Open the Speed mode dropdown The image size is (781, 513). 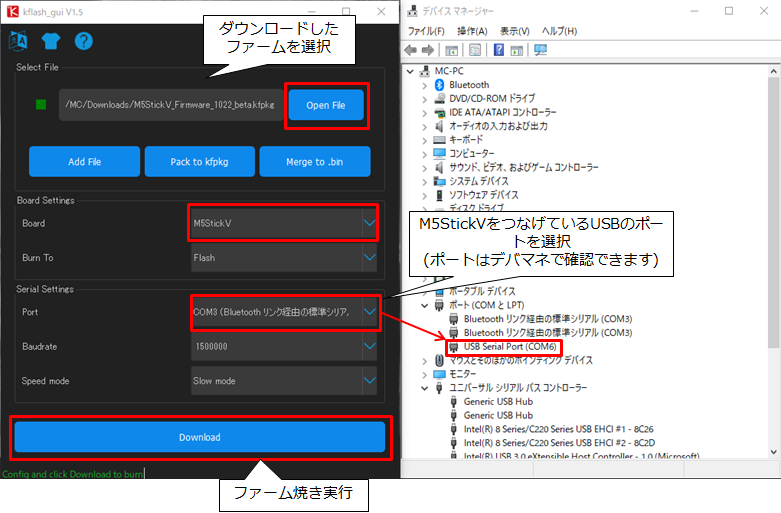pyautogui.click(x=284, y=381)
